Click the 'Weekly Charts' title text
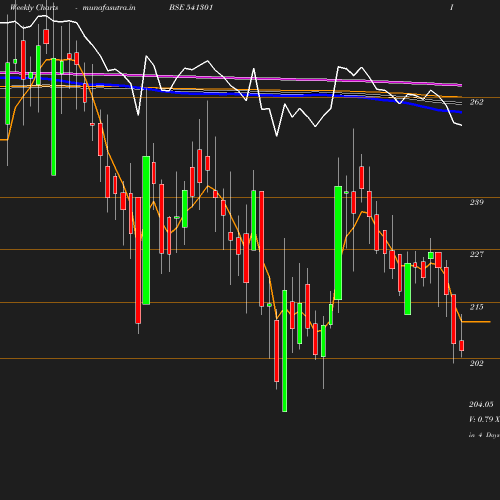The height and width of the screenshot is (500, 500). [34, 7]
